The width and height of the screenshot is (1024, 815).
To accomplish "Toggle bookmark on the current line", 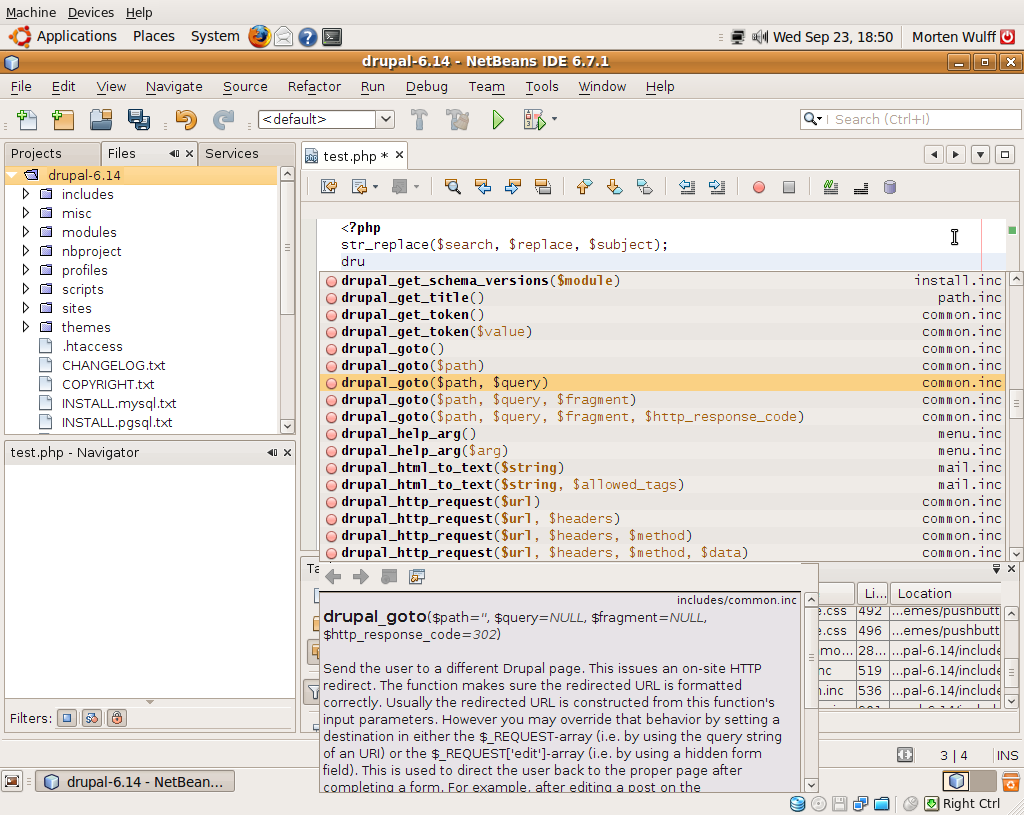I will [x=644, y=187].
